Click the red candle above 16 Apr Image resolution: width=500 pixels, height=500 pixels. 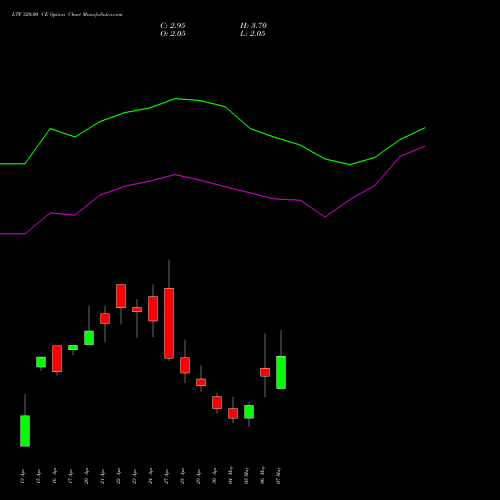(57, 358)
